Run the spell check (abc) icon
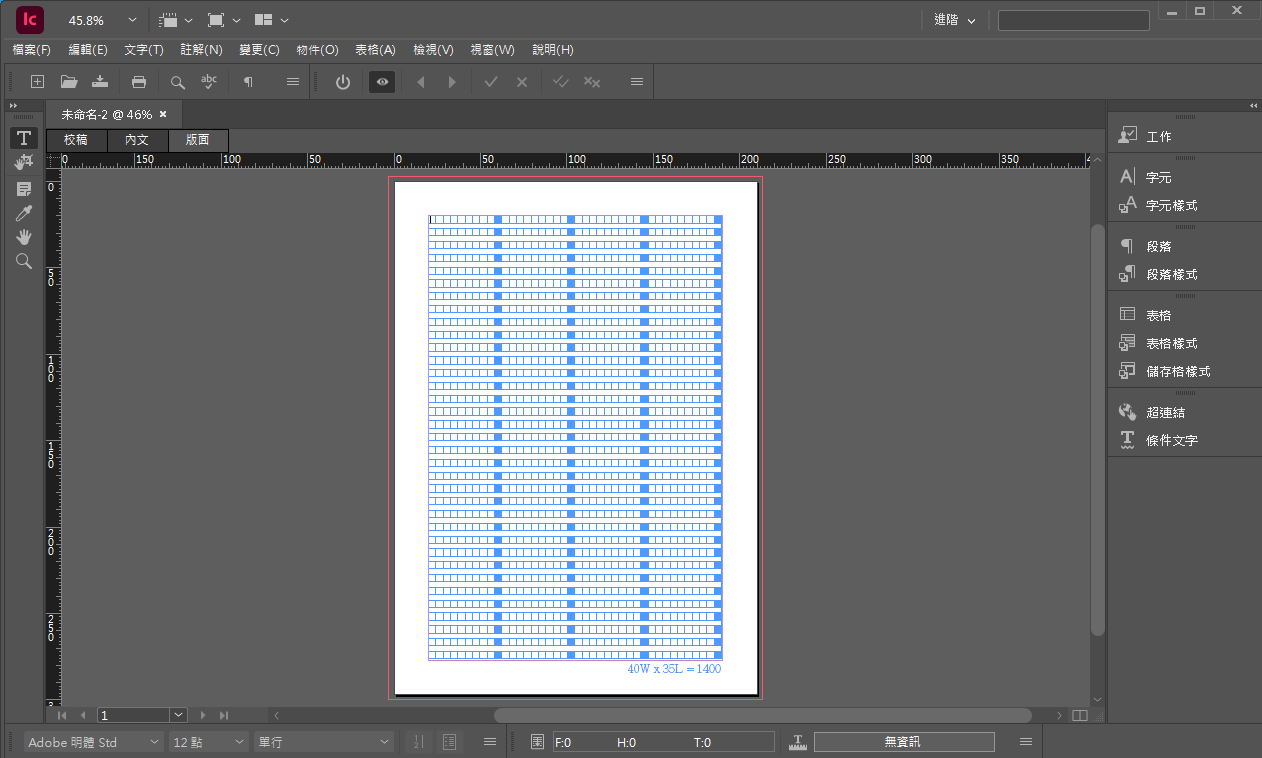 [x=209, y=82]
